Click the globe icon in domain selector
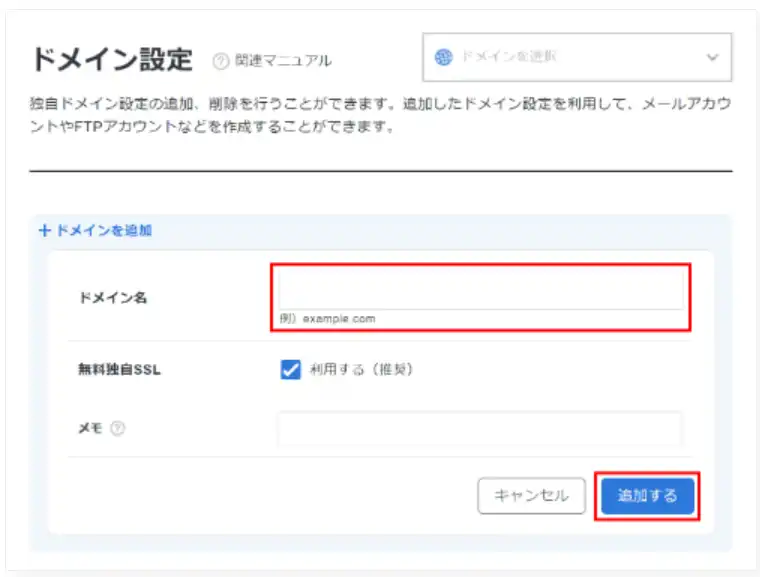Image resolution: width=760 pixels, height=577 pixels. (443, 57)
